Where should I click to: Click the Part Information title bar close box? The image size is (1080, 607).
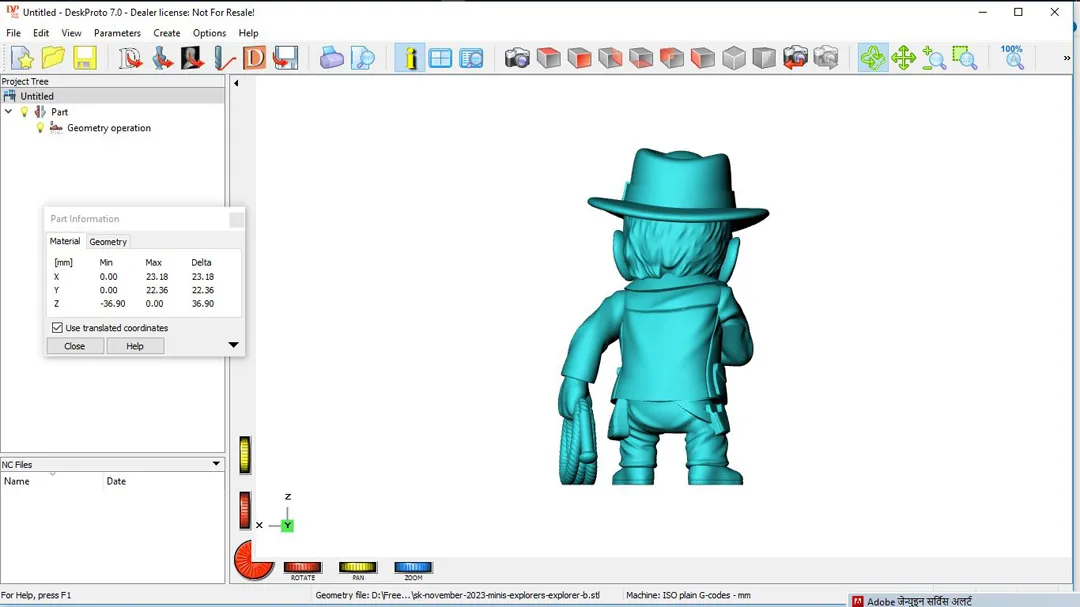click(236, 219)
